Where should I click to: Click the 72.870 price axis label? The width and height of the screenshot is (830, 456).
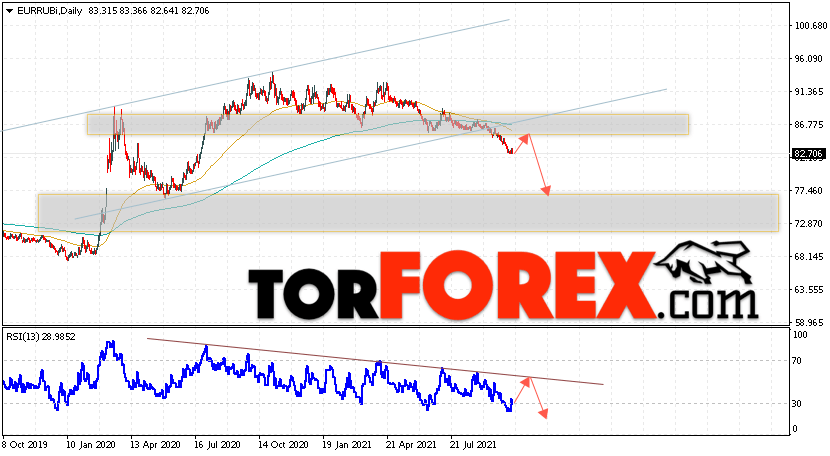[x=810, y=223]
